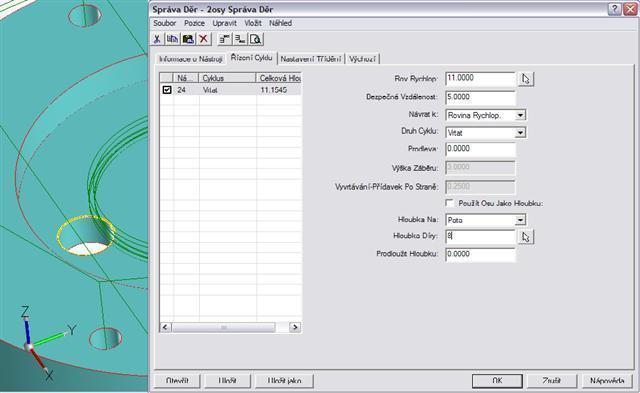Click the Nápověda help button
Screen dimensions: 640x393
pos(607,381)
